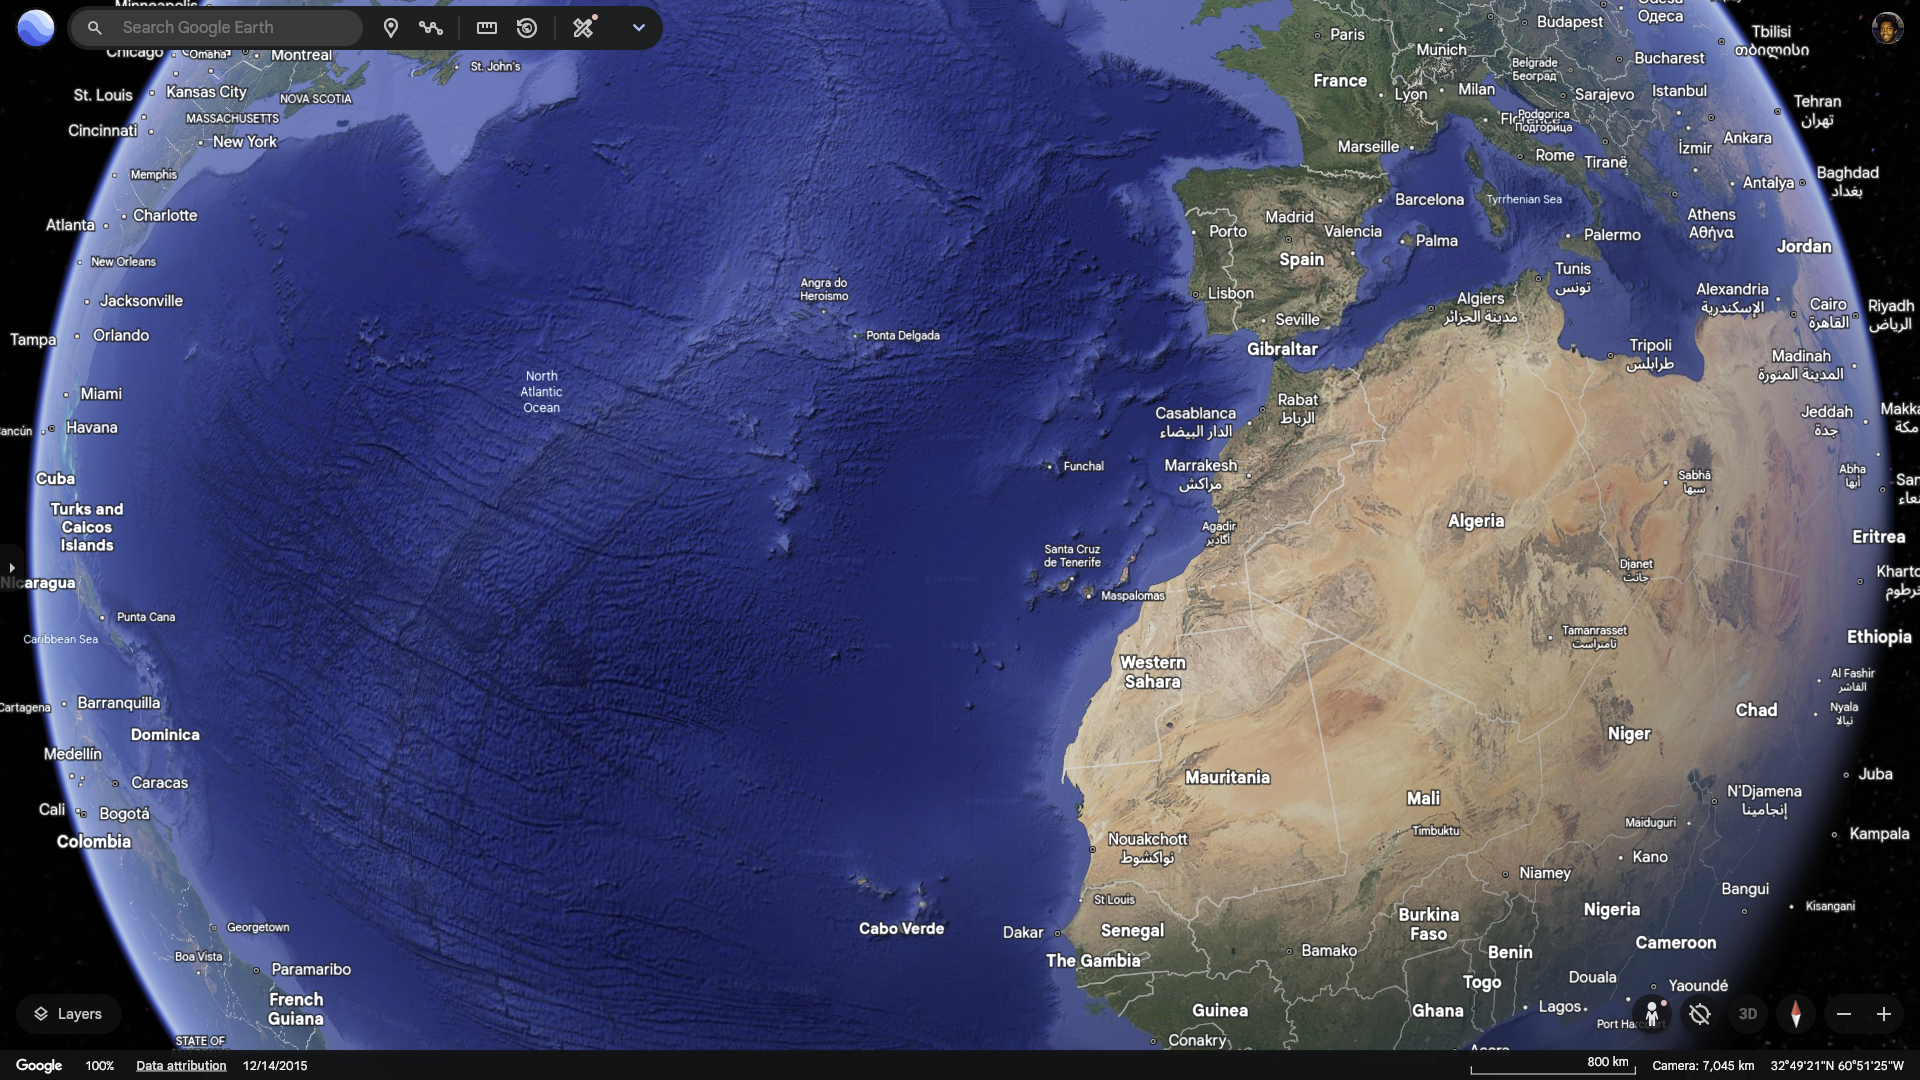Viewport: 1920px width, 1080px height.
Task: Click the Tyrrhenian Sea label
Action: tap(1523, 199)
